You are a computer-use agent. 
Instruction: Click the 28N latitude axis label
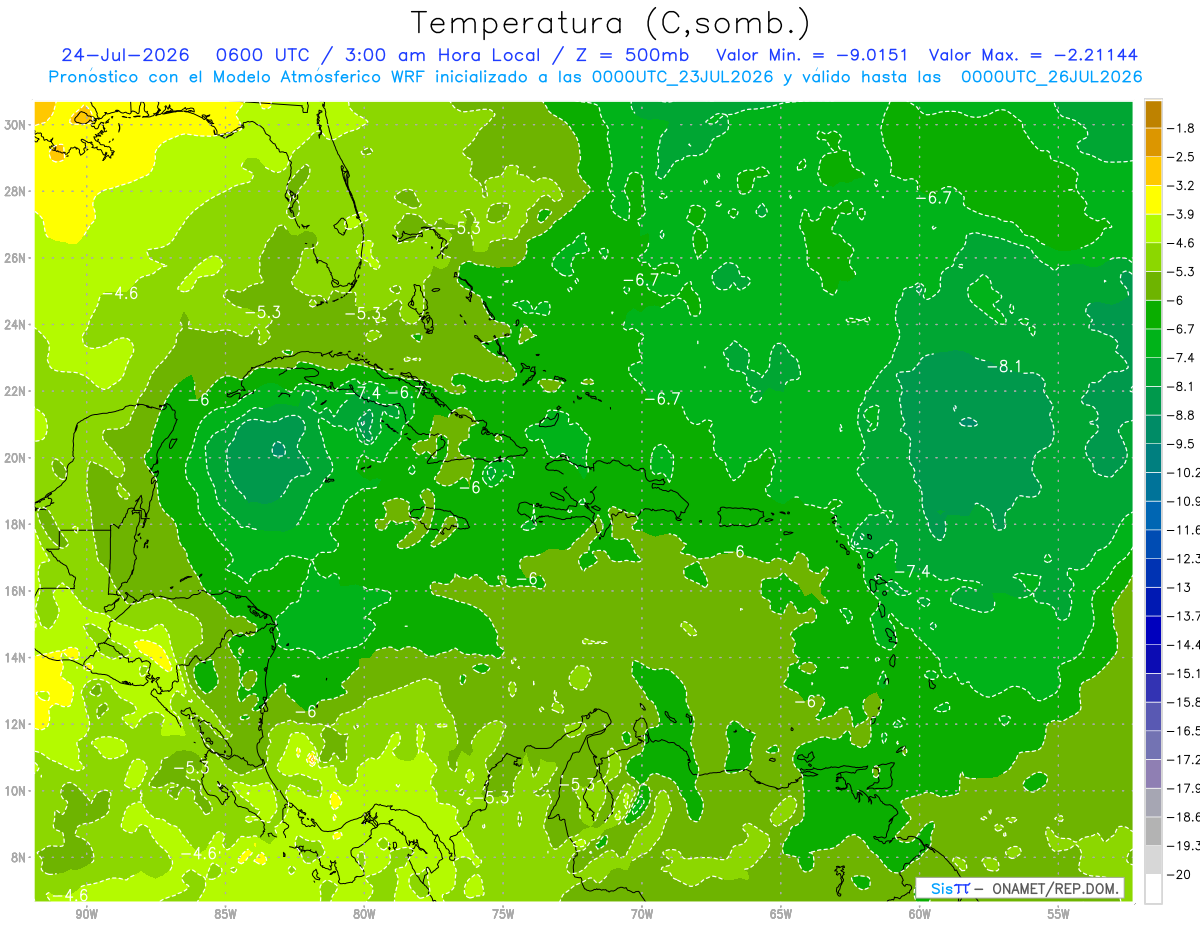click(x=17, y=191)
